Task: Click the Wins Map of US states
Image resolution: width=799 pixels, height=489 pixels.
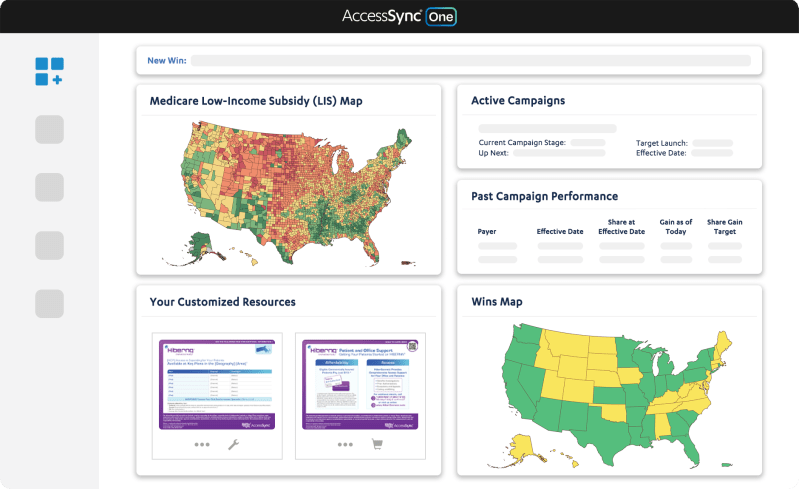Action: (609, 395)
